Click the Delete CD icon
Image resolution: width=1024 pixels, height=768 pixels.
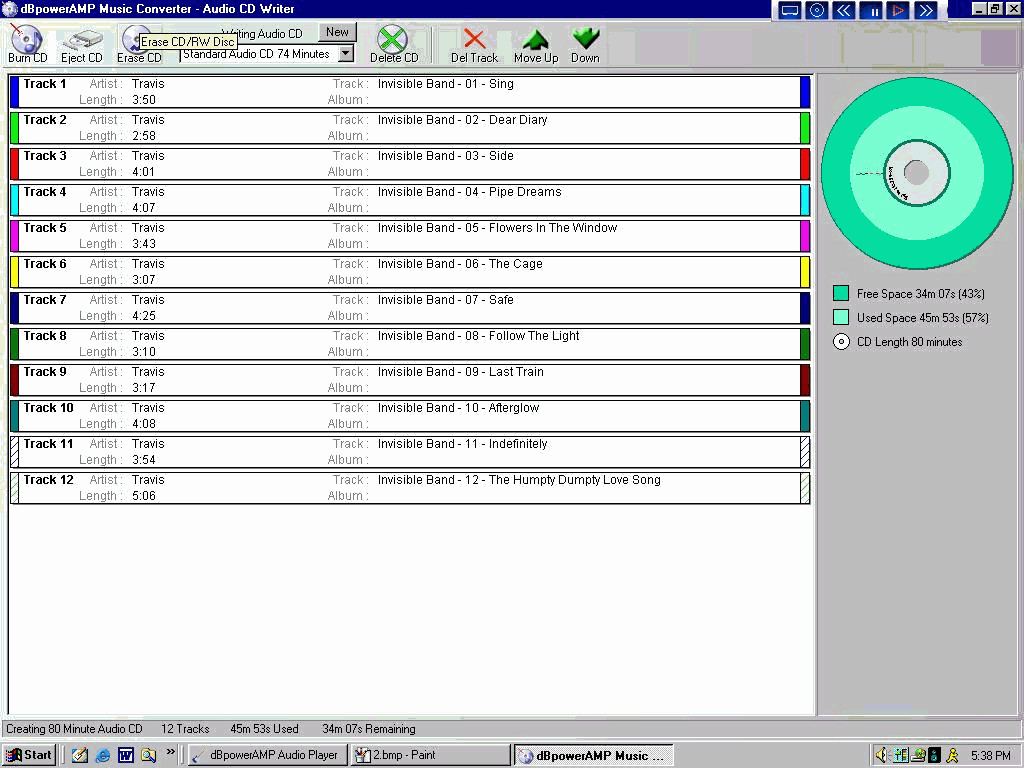(x=394, y=44)
